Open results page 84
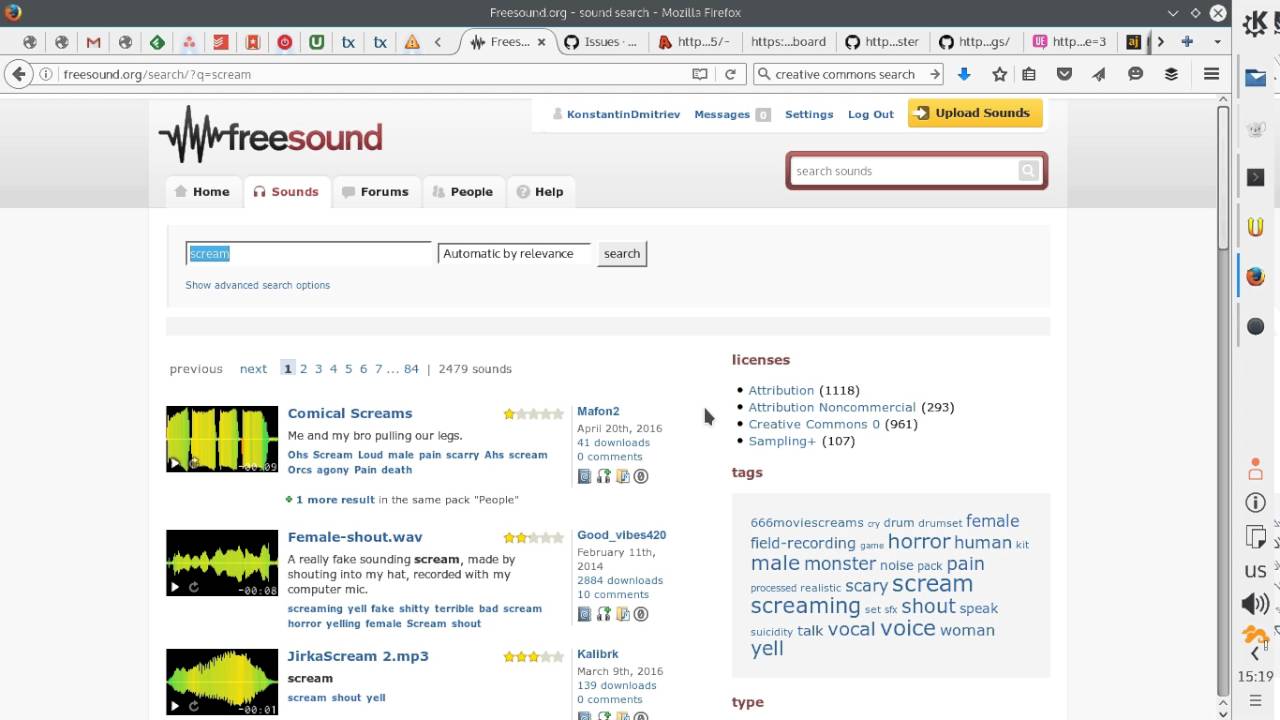Viewport: 1280px width, 720px height. 411,369
